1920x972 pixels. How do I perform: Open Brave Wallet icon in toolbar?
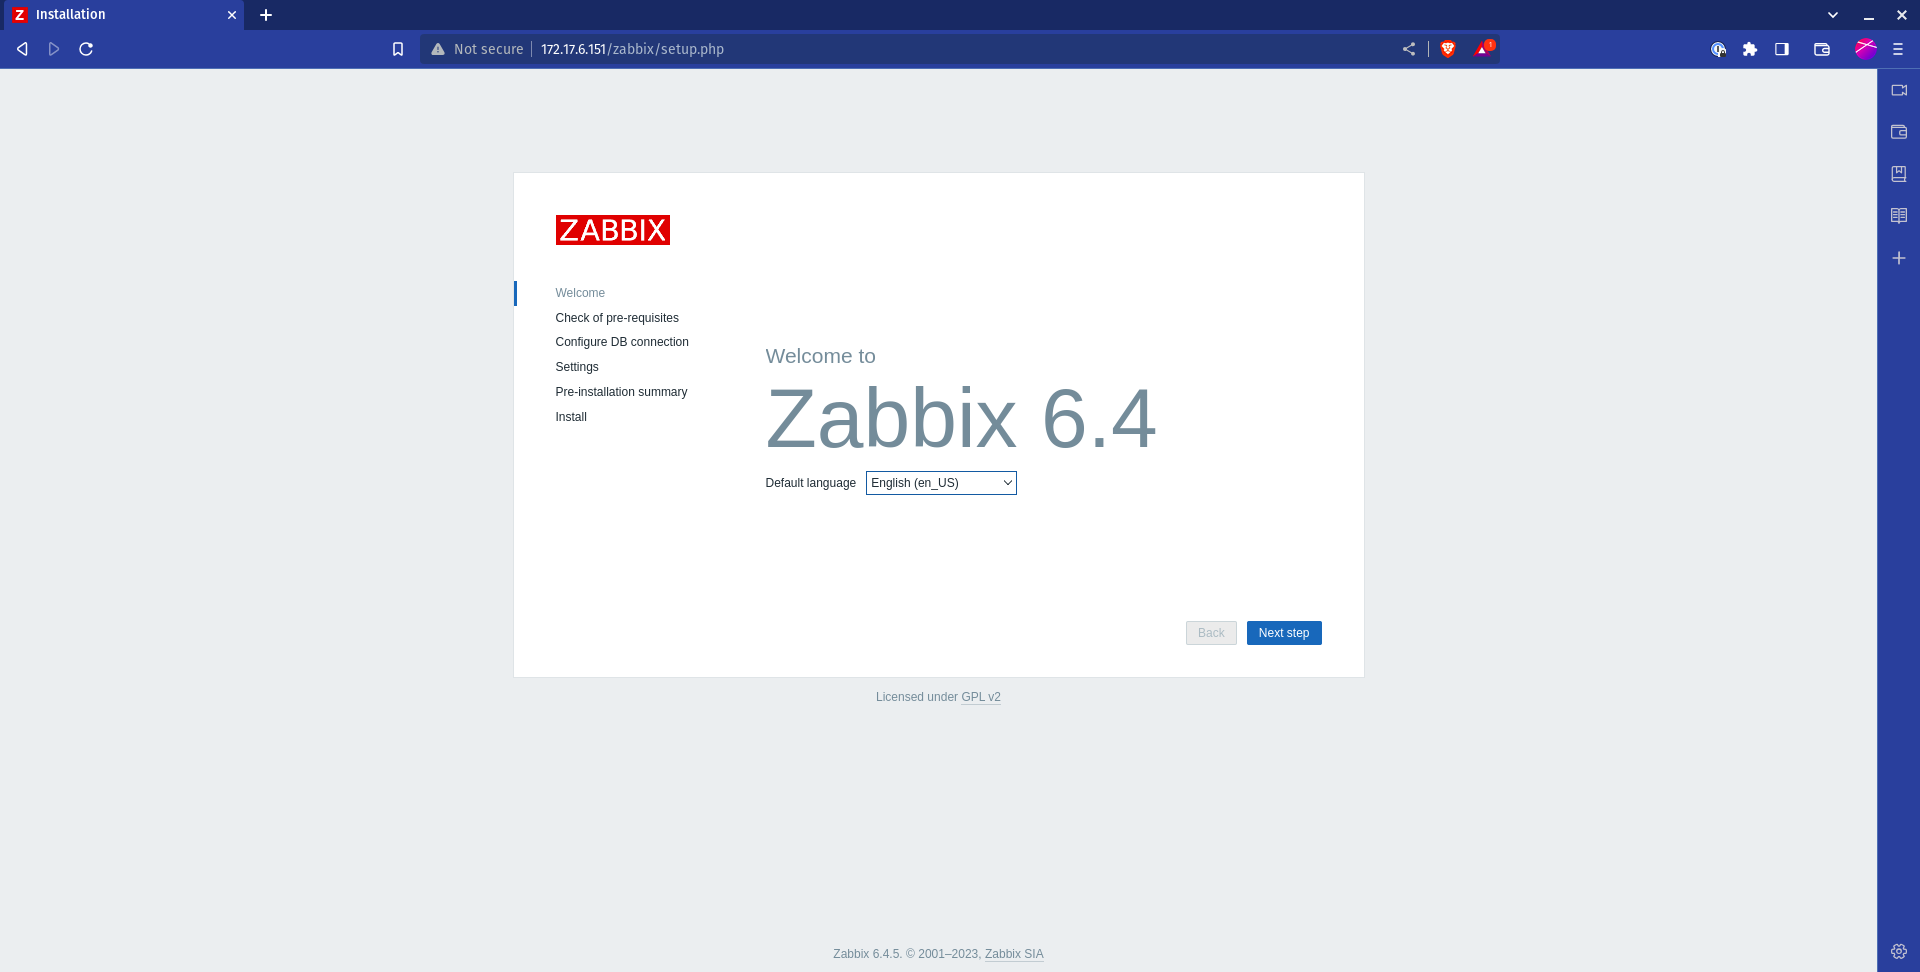(1822, 49)
